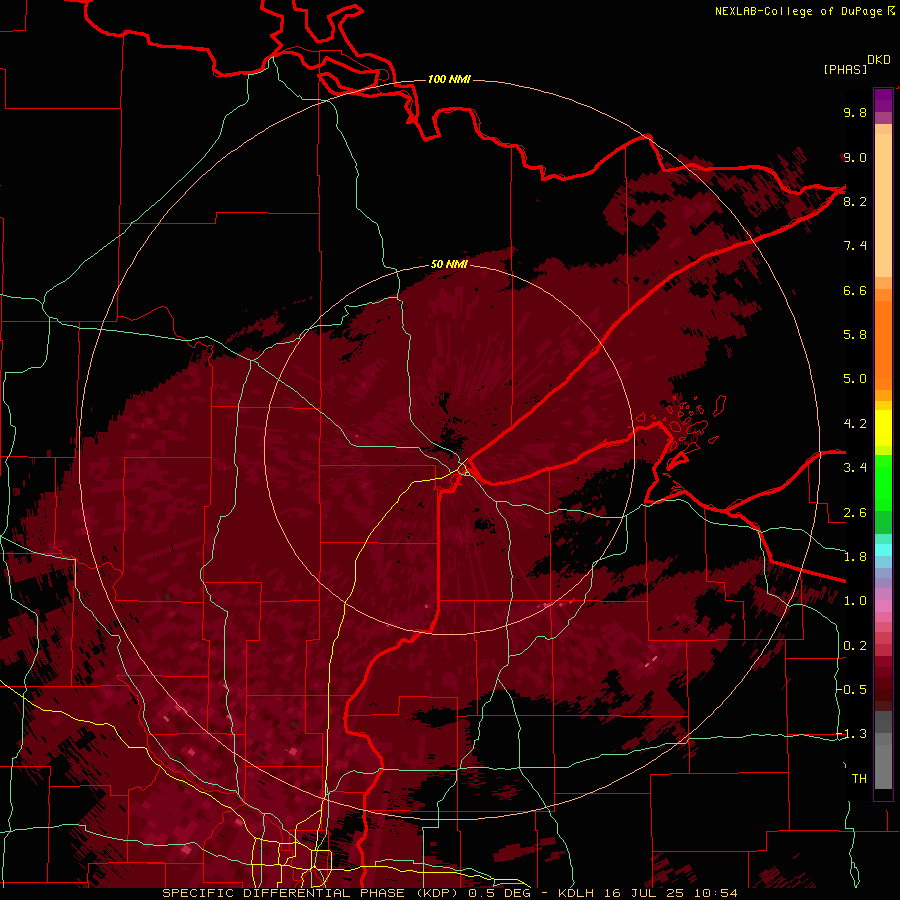
Task: Click the 100 NMI range ring label
Action: pyautogui.click(x=449, y=79)
